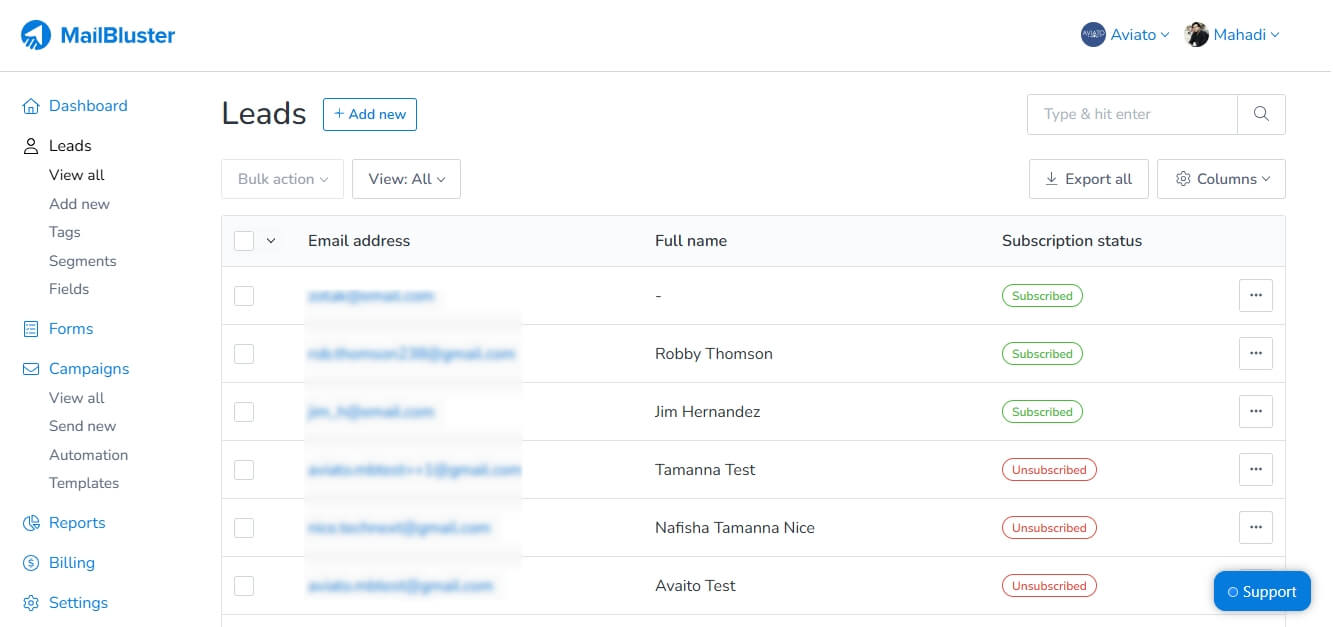
Task: Check the select-all leads checkbox
Action: coord(244,240)
